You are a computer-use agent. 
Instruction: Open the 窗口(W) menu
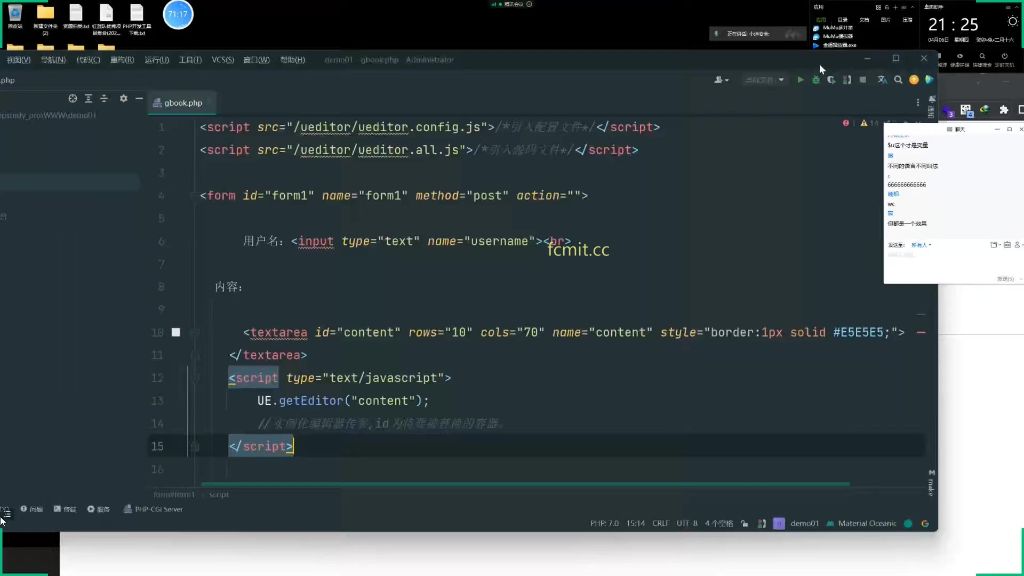click(x=256, y=59)
